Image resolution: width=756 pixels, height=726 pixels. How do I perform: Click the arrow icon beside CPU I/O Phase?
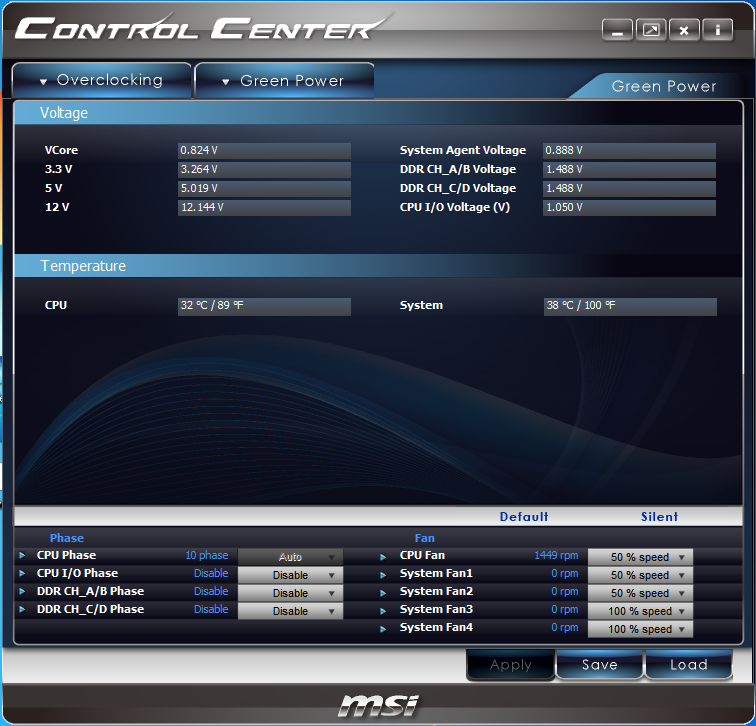22,573
